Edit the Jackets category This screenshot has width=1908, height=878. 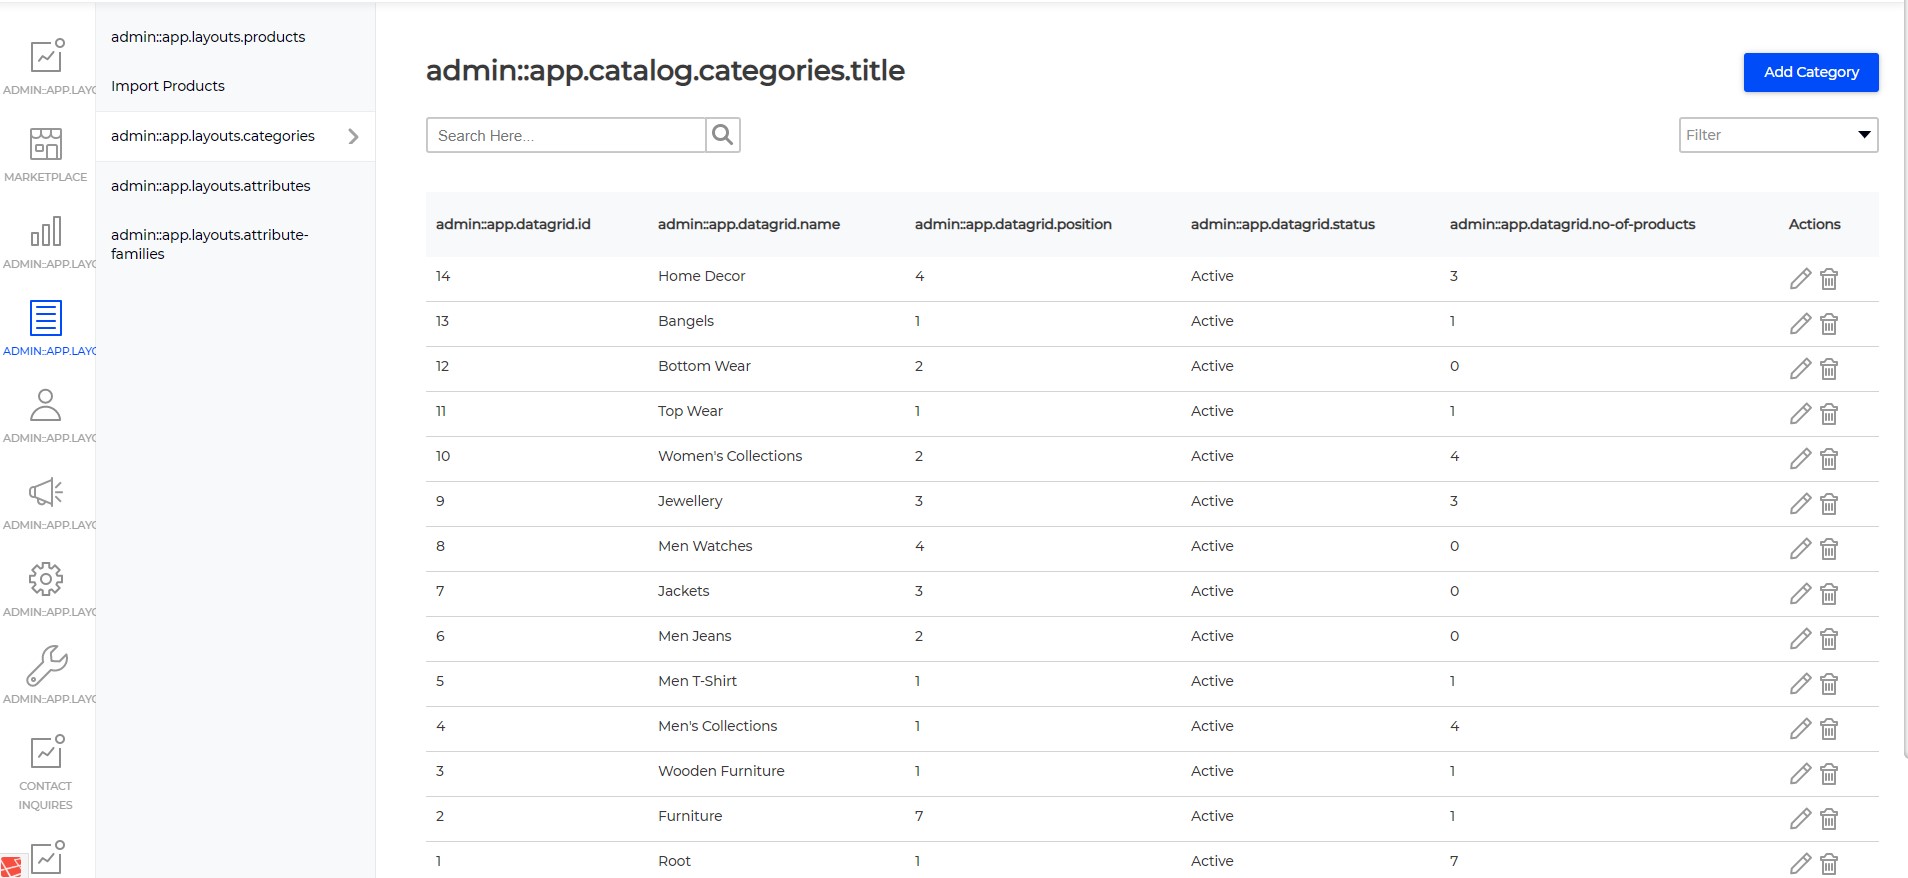1800,594
